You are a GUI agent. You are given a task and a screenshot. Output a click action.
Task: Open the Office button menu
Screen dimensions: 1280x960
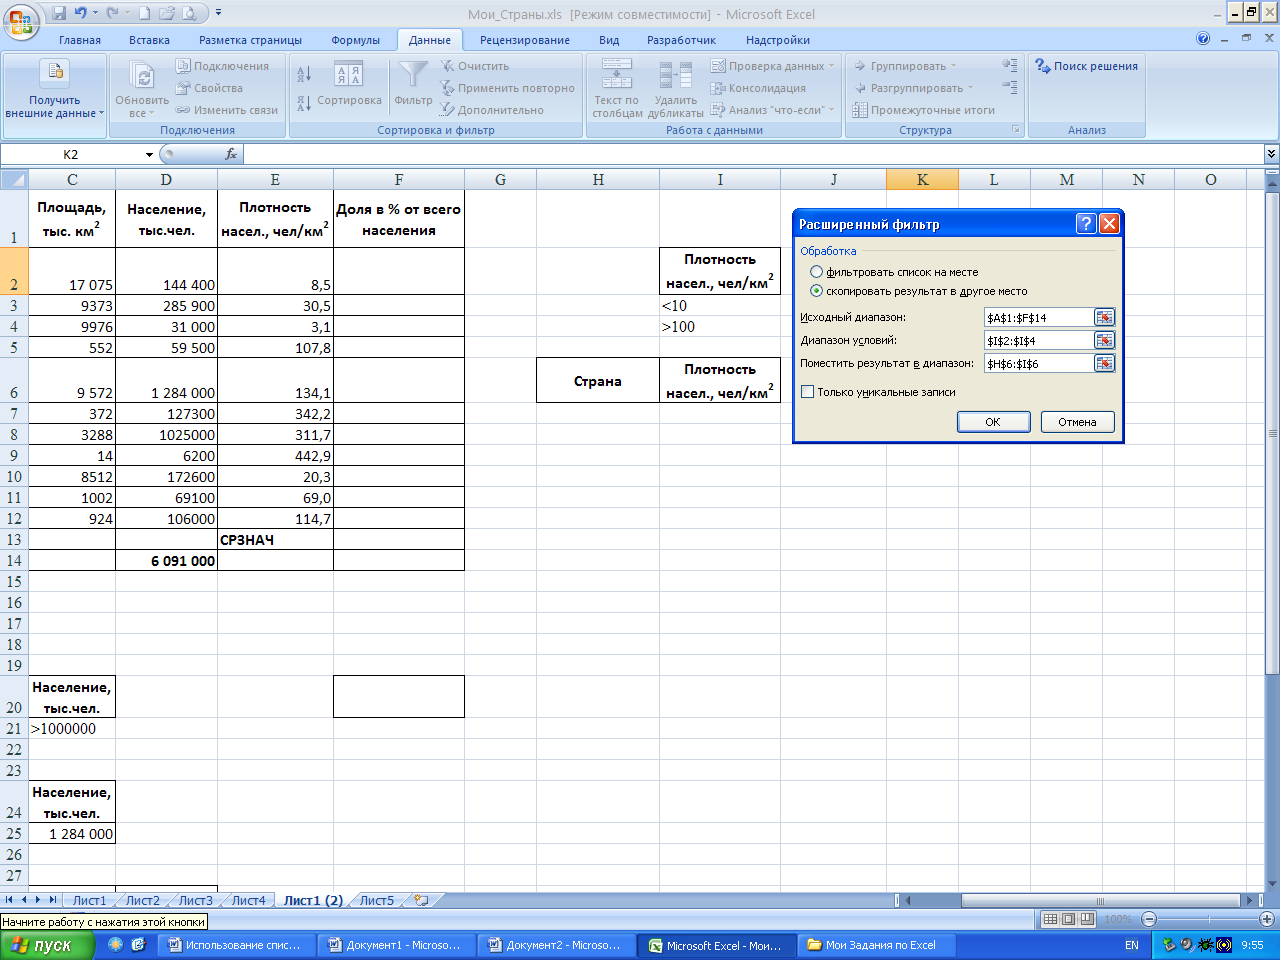click(x=20, y=20)
